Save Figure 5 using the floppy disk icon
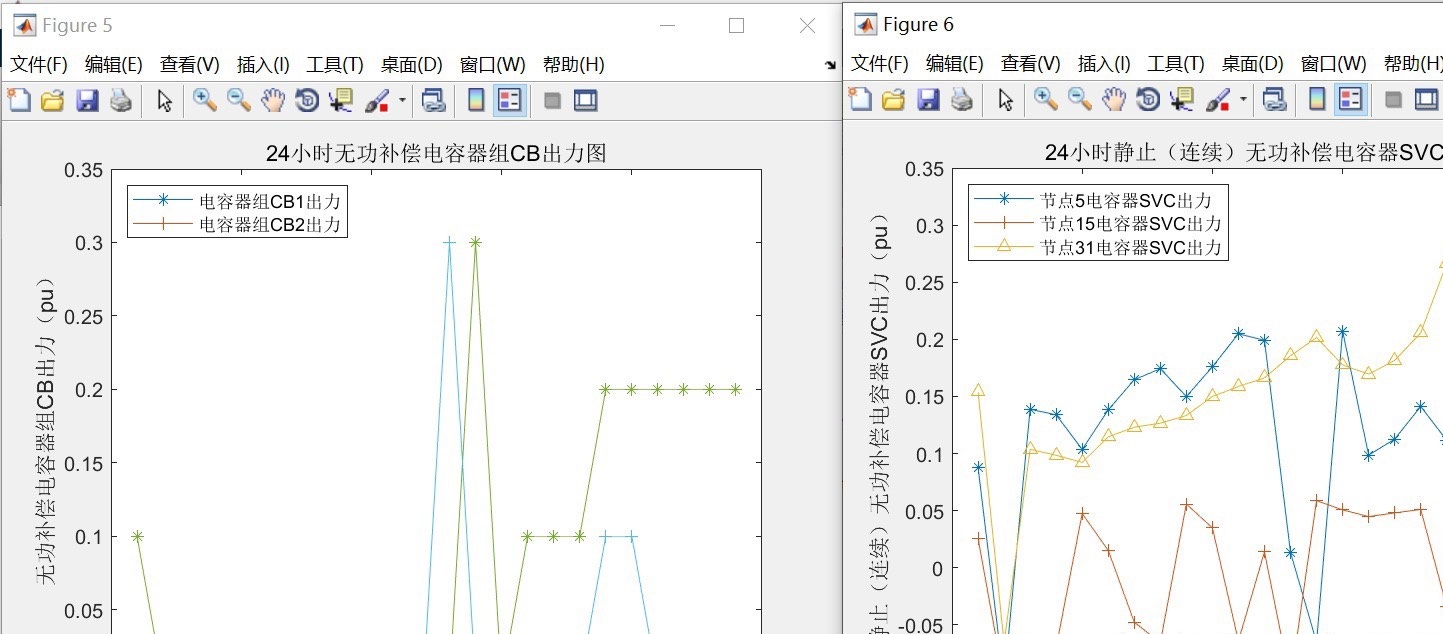This screenshot has width=1443, height=634. point(87,100)
